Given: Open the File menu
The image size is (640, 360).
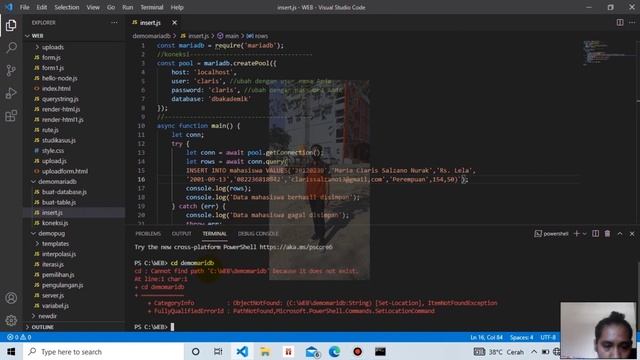Looking at the screenshot, I should tap(24, 7).
